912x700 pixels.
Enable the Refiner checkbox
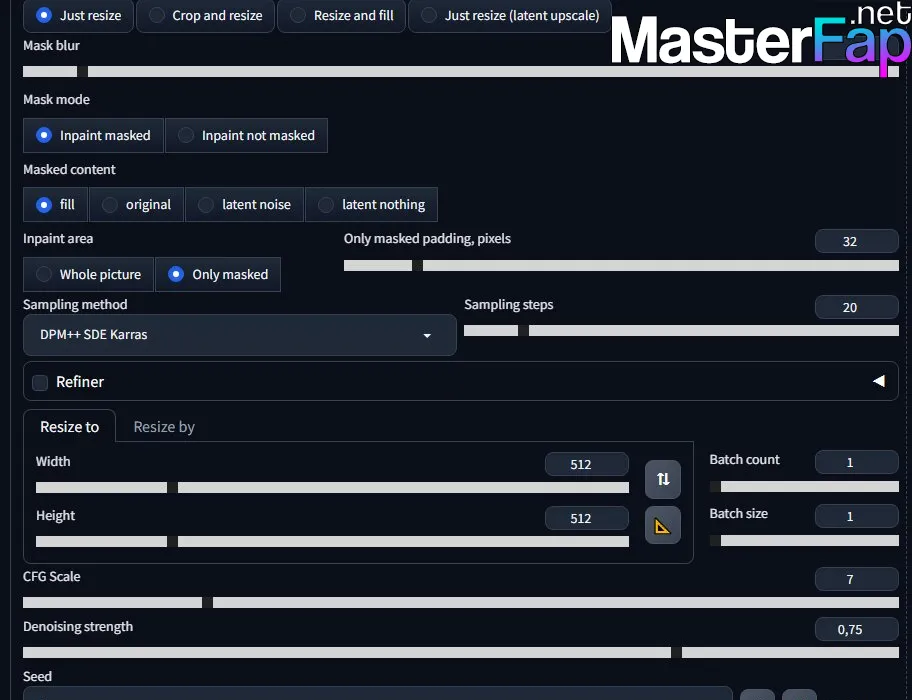[40, 383]
